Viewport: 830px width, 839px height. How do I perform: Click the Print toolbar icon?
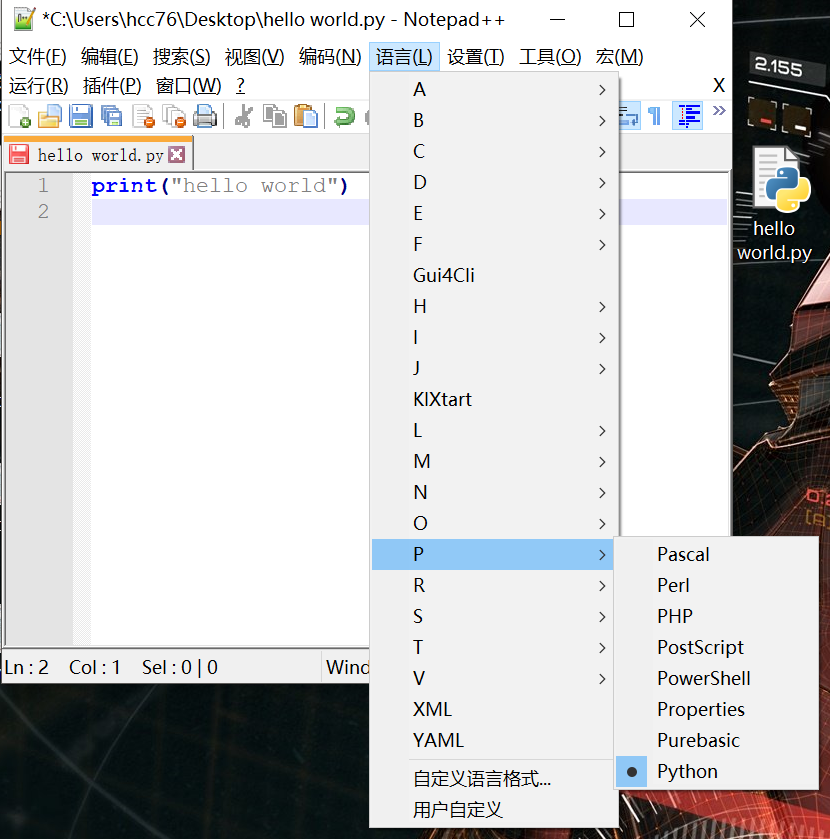tap(205, 116)
